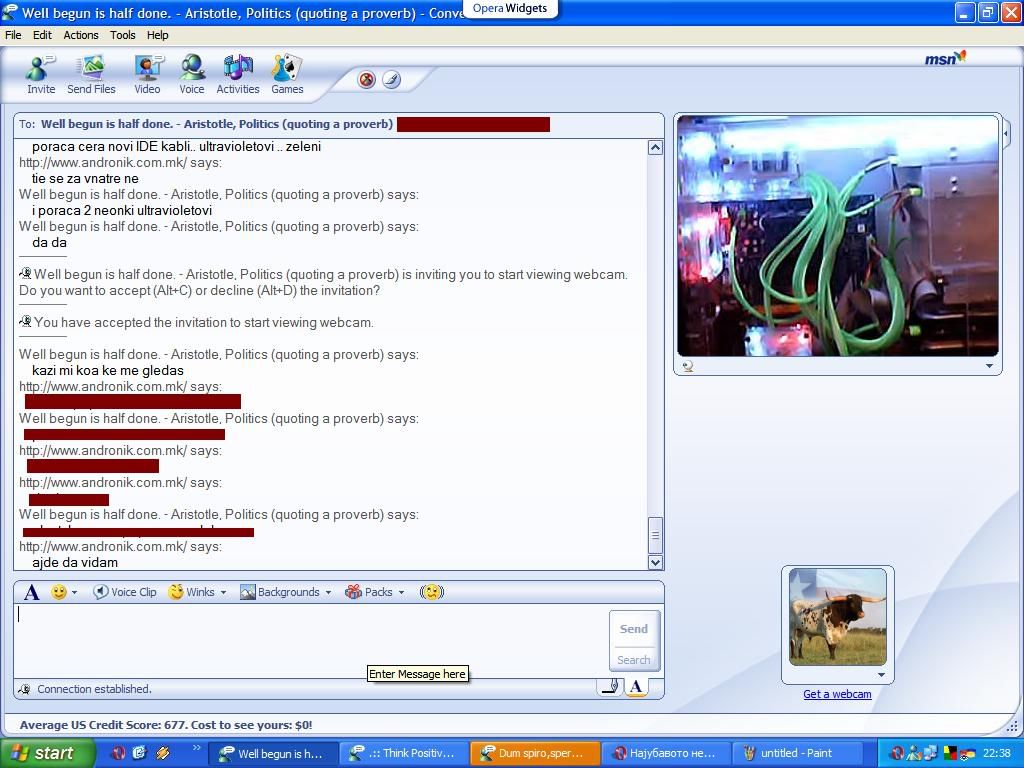Switch to handwriting input mode

pos(610,686)
